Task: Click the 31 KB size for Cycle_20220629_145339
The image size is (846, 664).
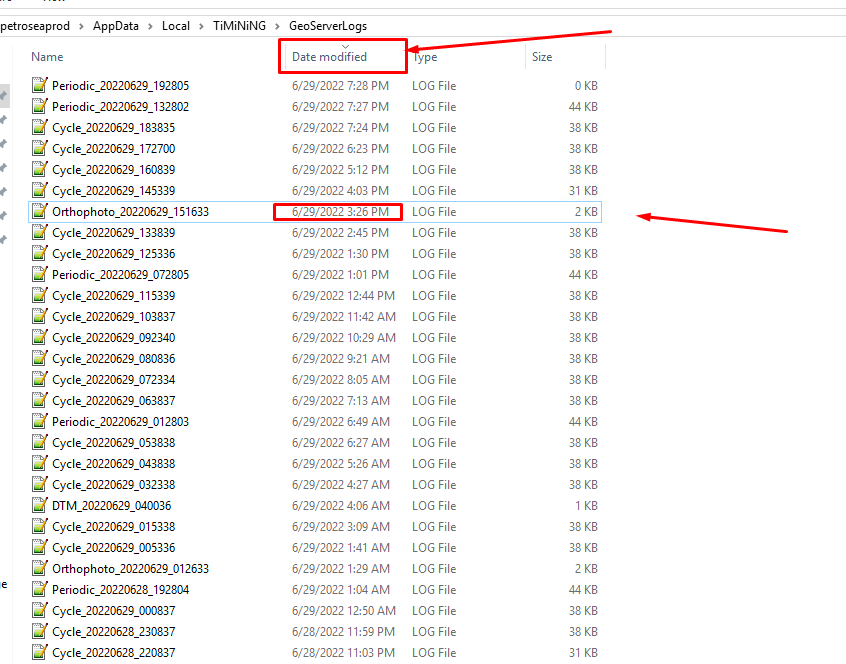Action: click(x=583, y=191)
